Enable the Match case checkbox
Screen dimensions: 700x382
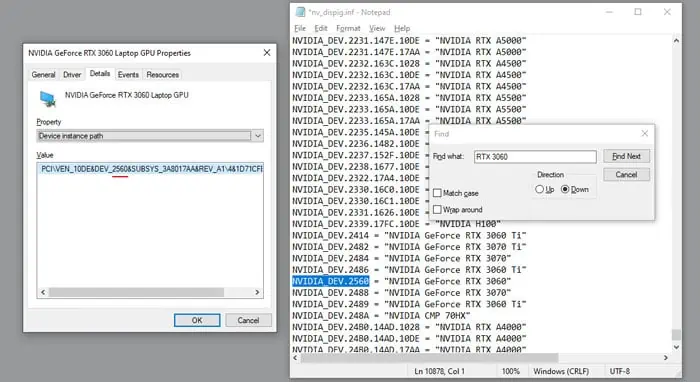pyautogui.click(x=437, y=193)
